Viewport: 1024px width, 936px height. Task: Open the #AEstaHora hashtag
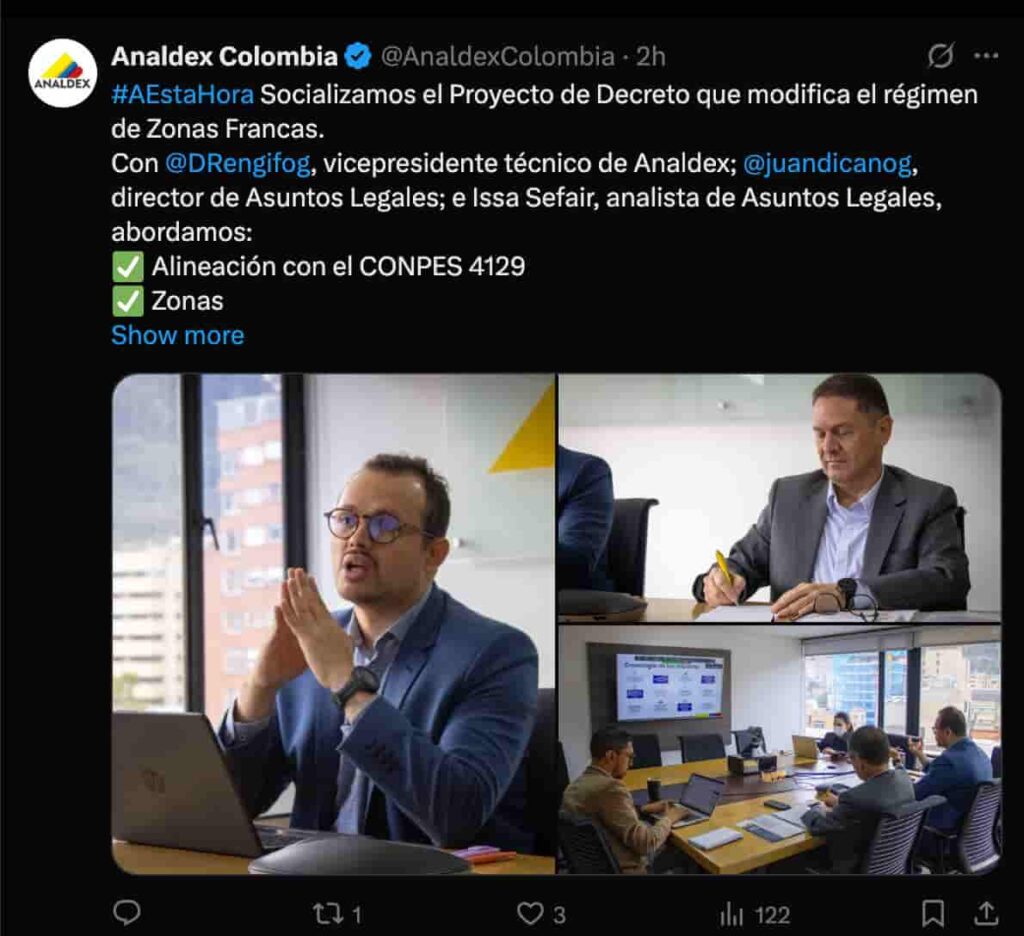tap(182, 95)
